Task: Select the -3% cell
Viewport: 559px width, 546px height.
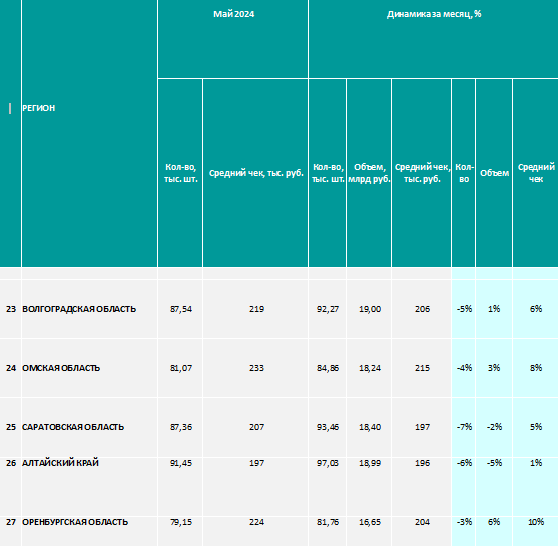Action: click(463, 531)
